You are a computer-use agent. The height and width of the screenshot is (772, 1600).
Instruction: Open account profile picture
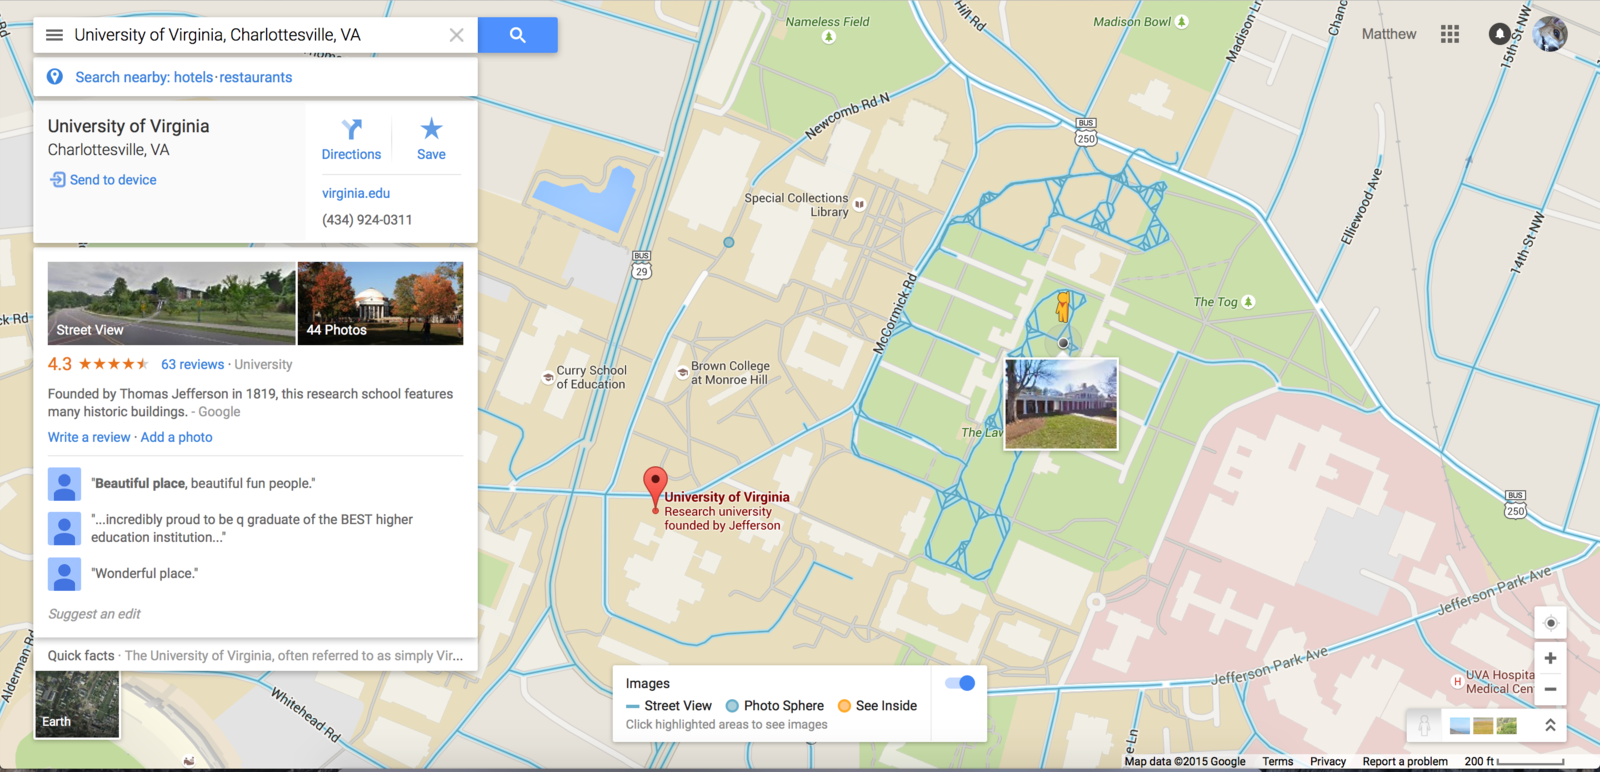coord(1550,34)
